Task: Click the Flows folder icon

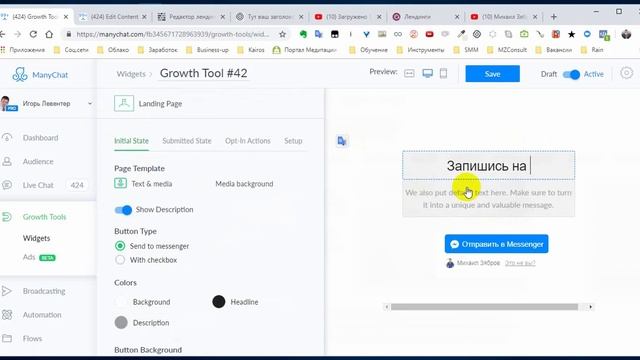Action: (x=7, y=338)
